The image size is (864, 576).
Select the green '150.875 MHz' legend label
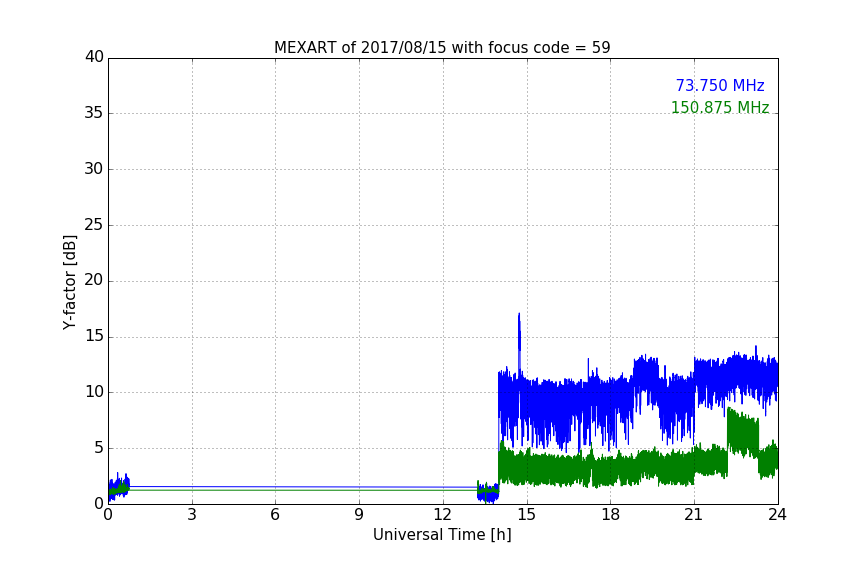click(x=720, y=107)
